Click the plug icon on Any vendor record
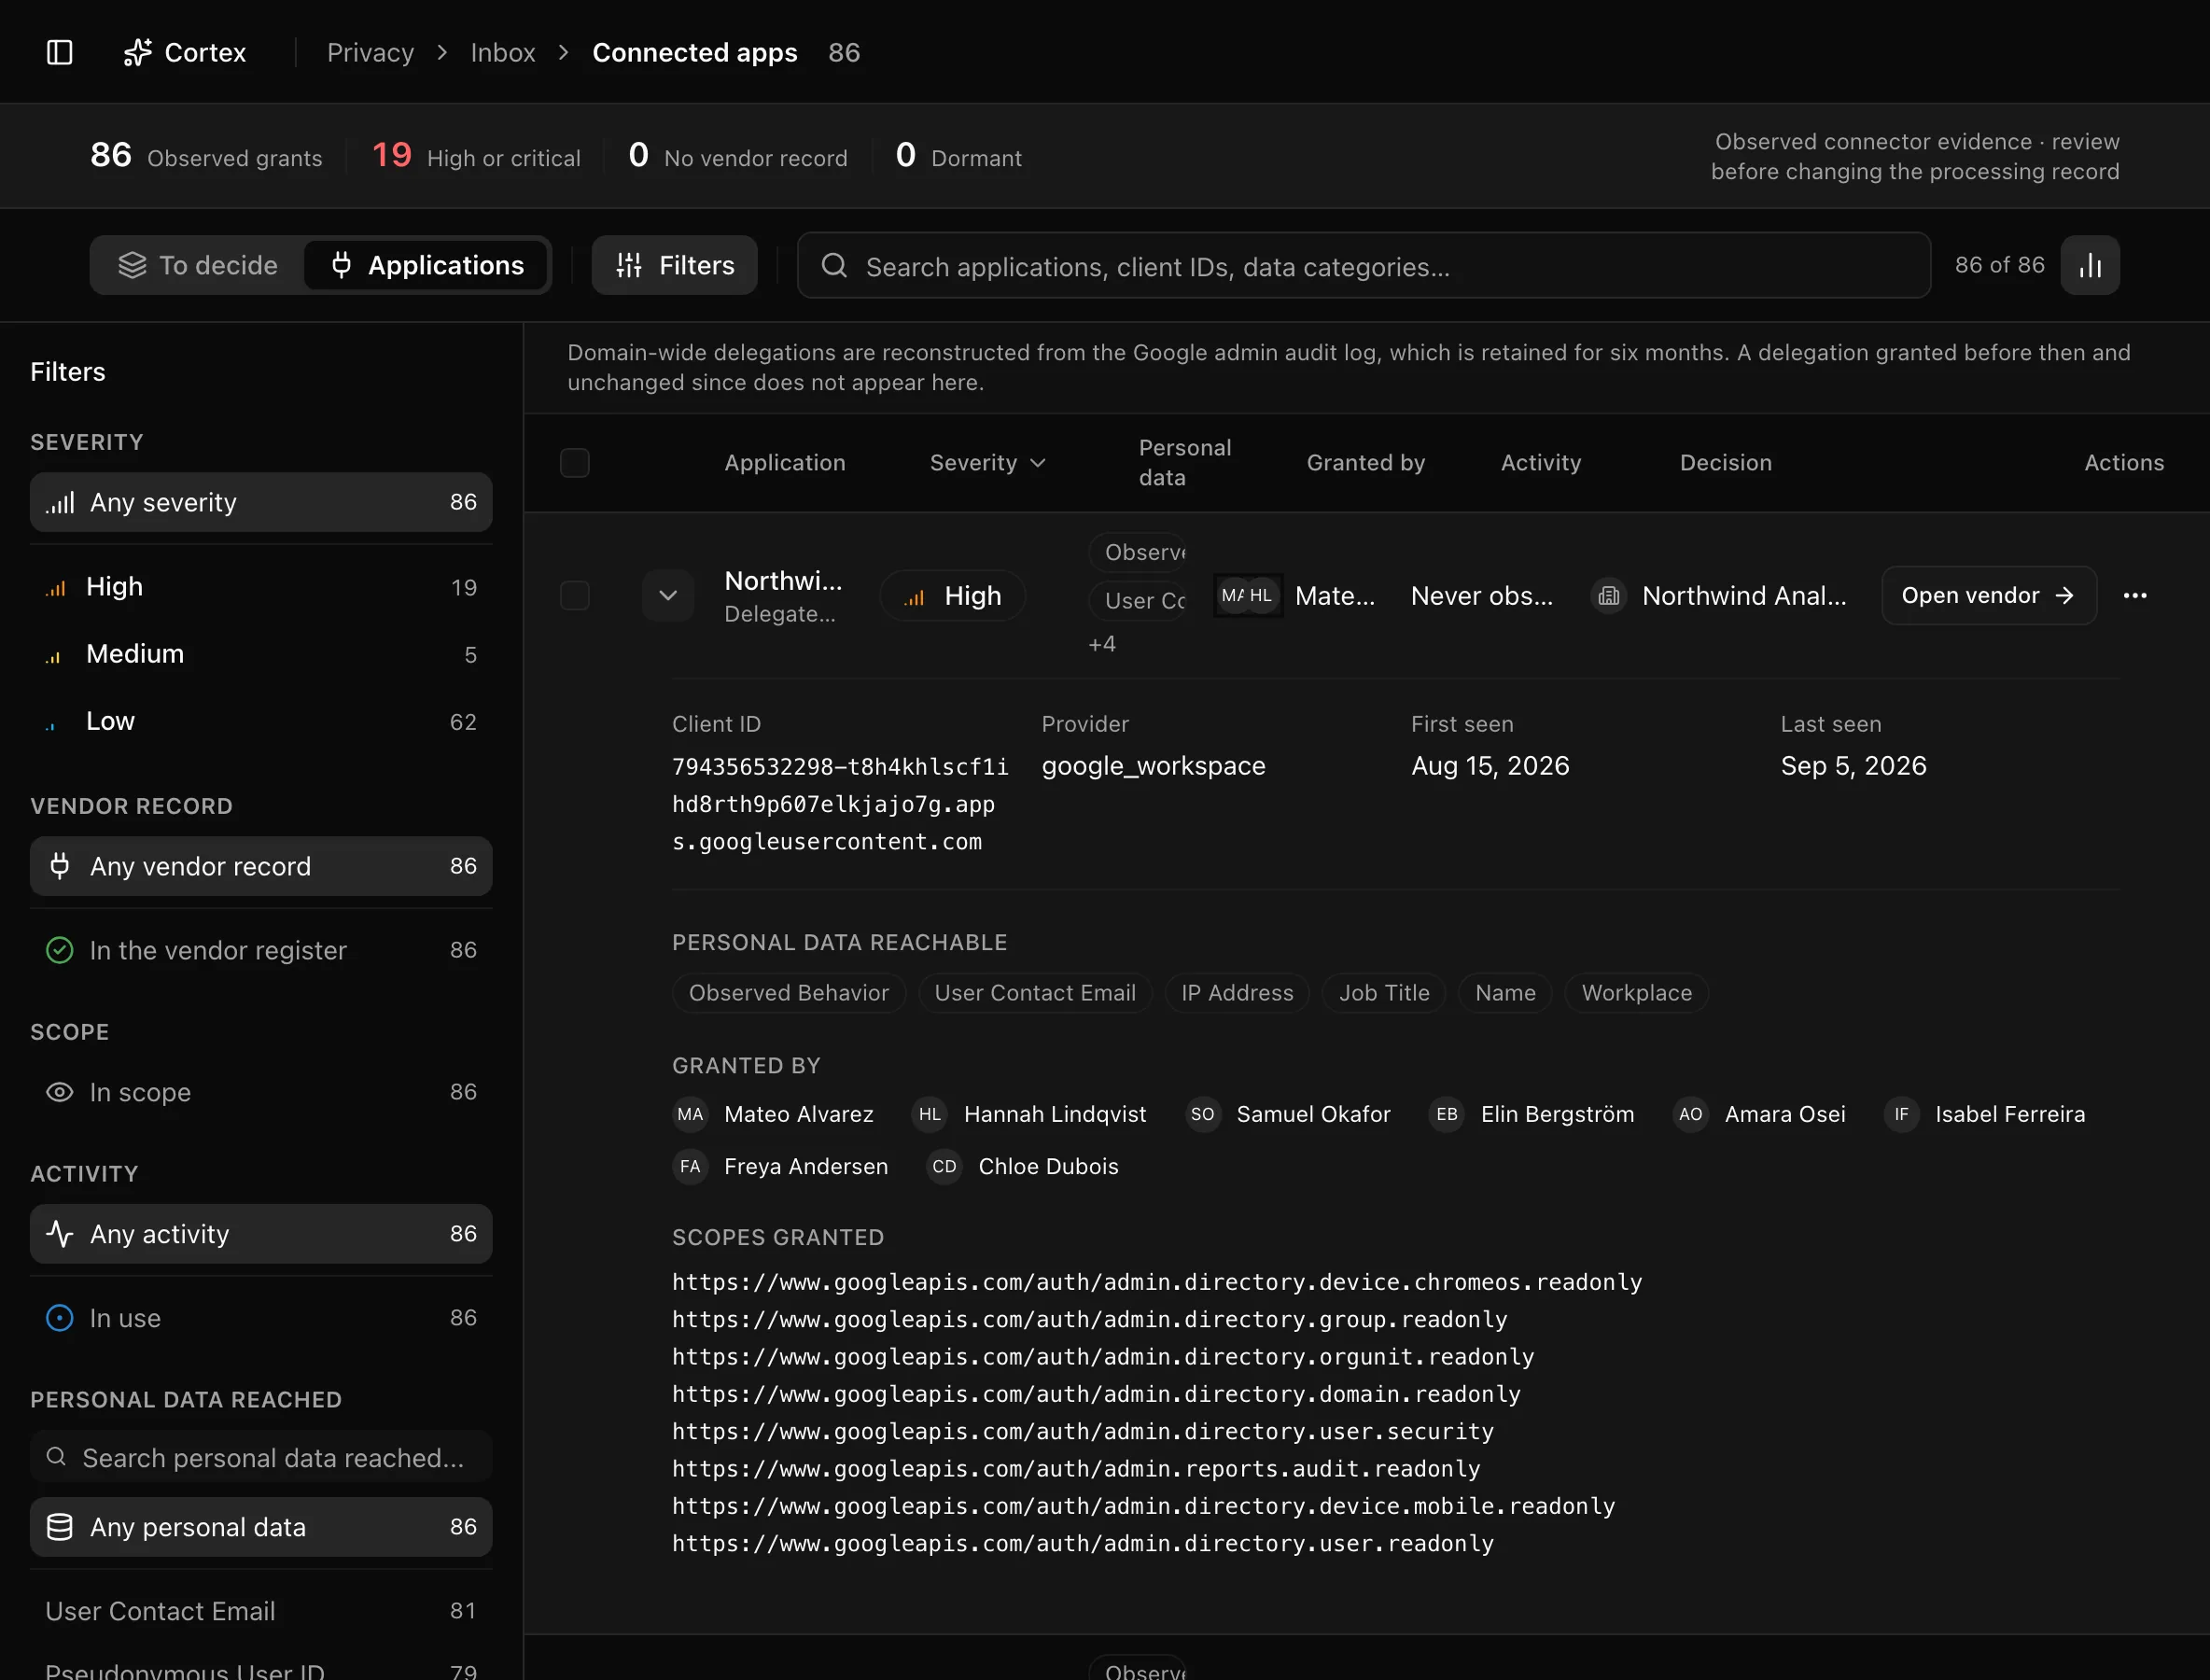 [60, 866]
